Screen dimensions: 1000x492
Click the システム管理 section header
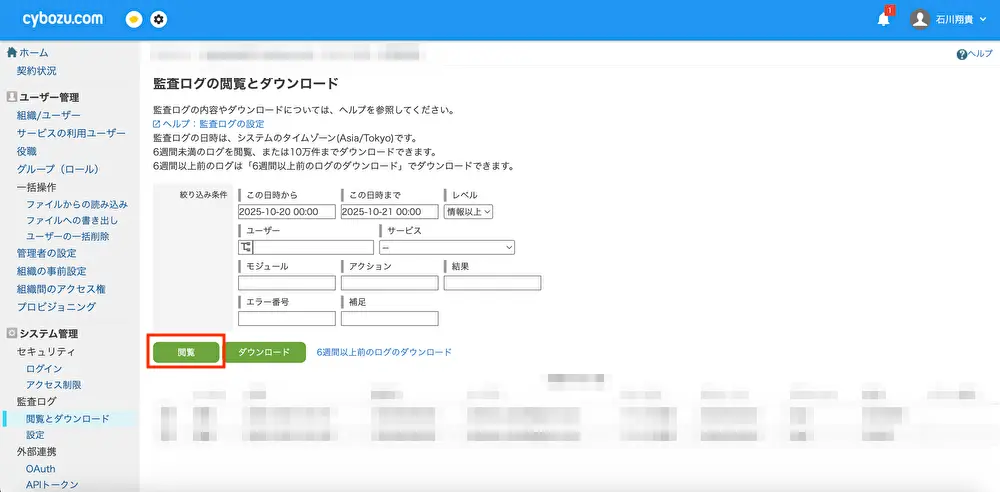[x=49, y=334]
